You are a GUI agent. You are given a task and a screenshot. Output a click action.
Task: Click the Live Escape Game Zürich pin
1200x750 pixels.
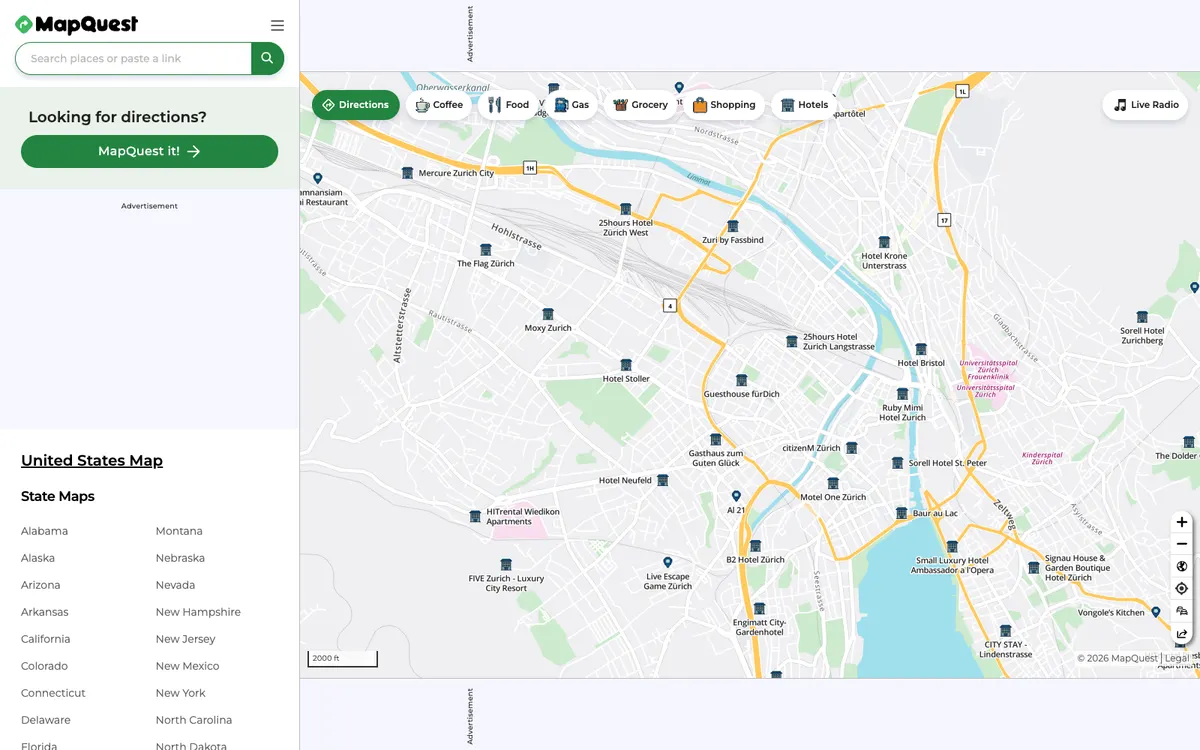(x=668, y=563)
